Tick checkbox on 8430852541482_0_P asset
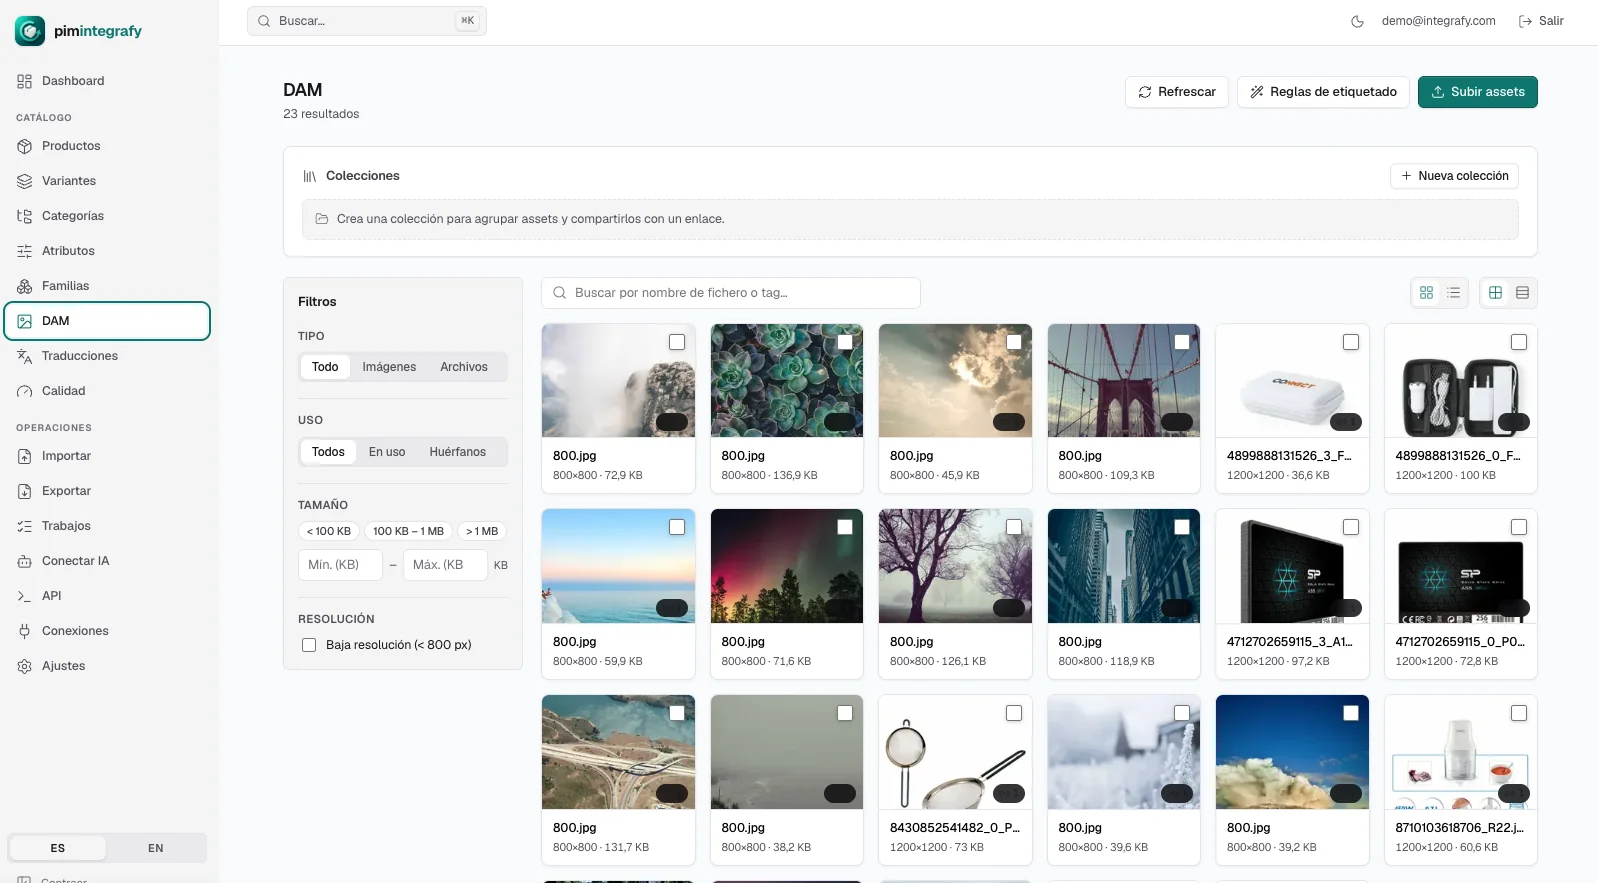This screenshot has height=883, width=1598. point(1014,713)
